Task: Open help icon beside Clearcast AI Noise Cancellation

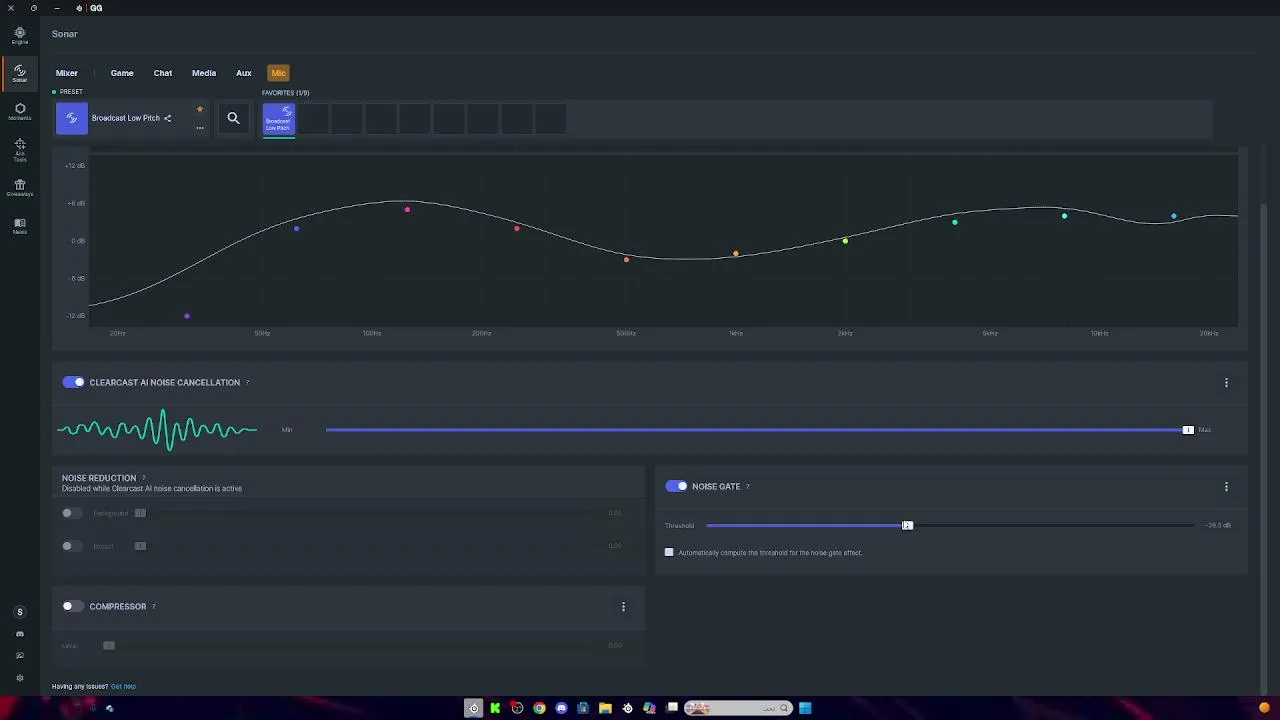Action: [x=247, y=382]
